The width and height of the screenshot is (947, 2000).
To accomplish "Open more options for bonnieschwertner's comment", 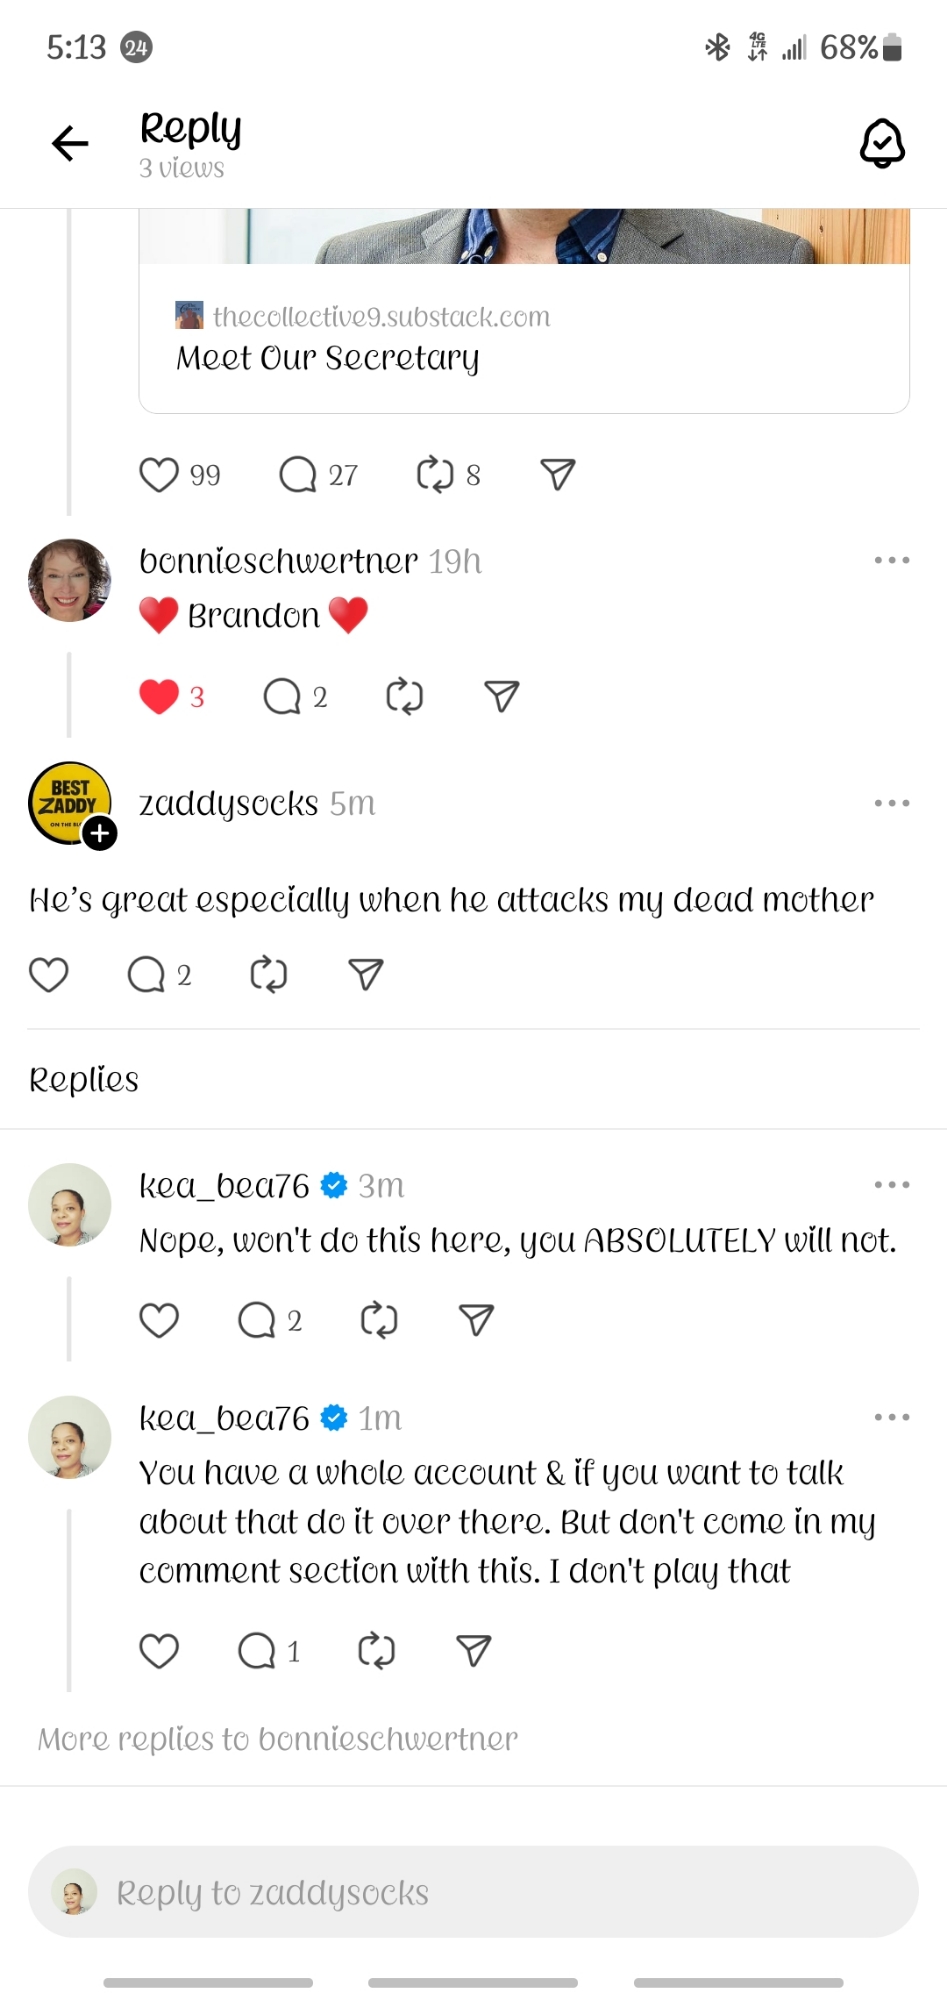I will tap(891, 560).
